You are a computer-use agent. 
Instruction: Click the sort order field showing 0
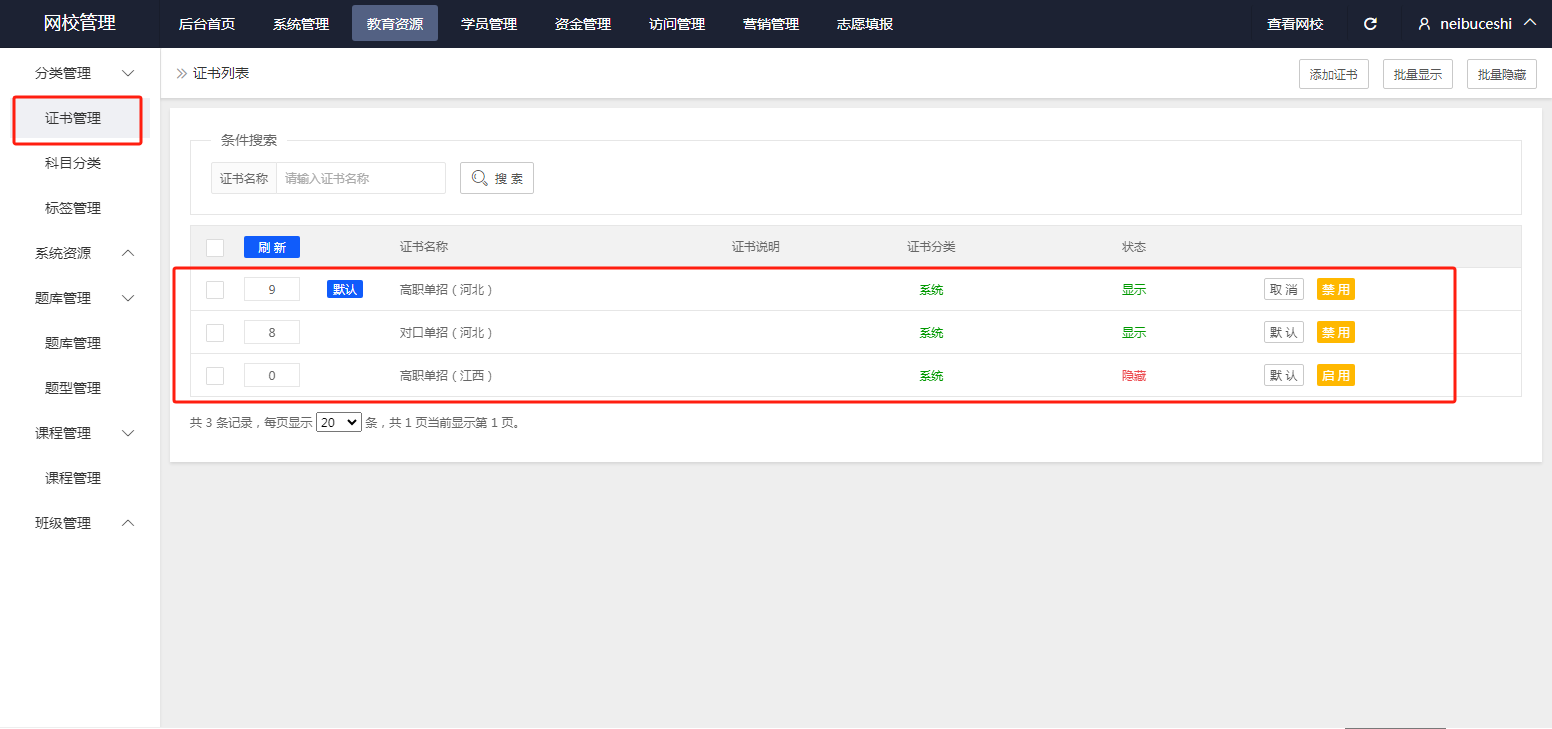(x=272, y=375)
